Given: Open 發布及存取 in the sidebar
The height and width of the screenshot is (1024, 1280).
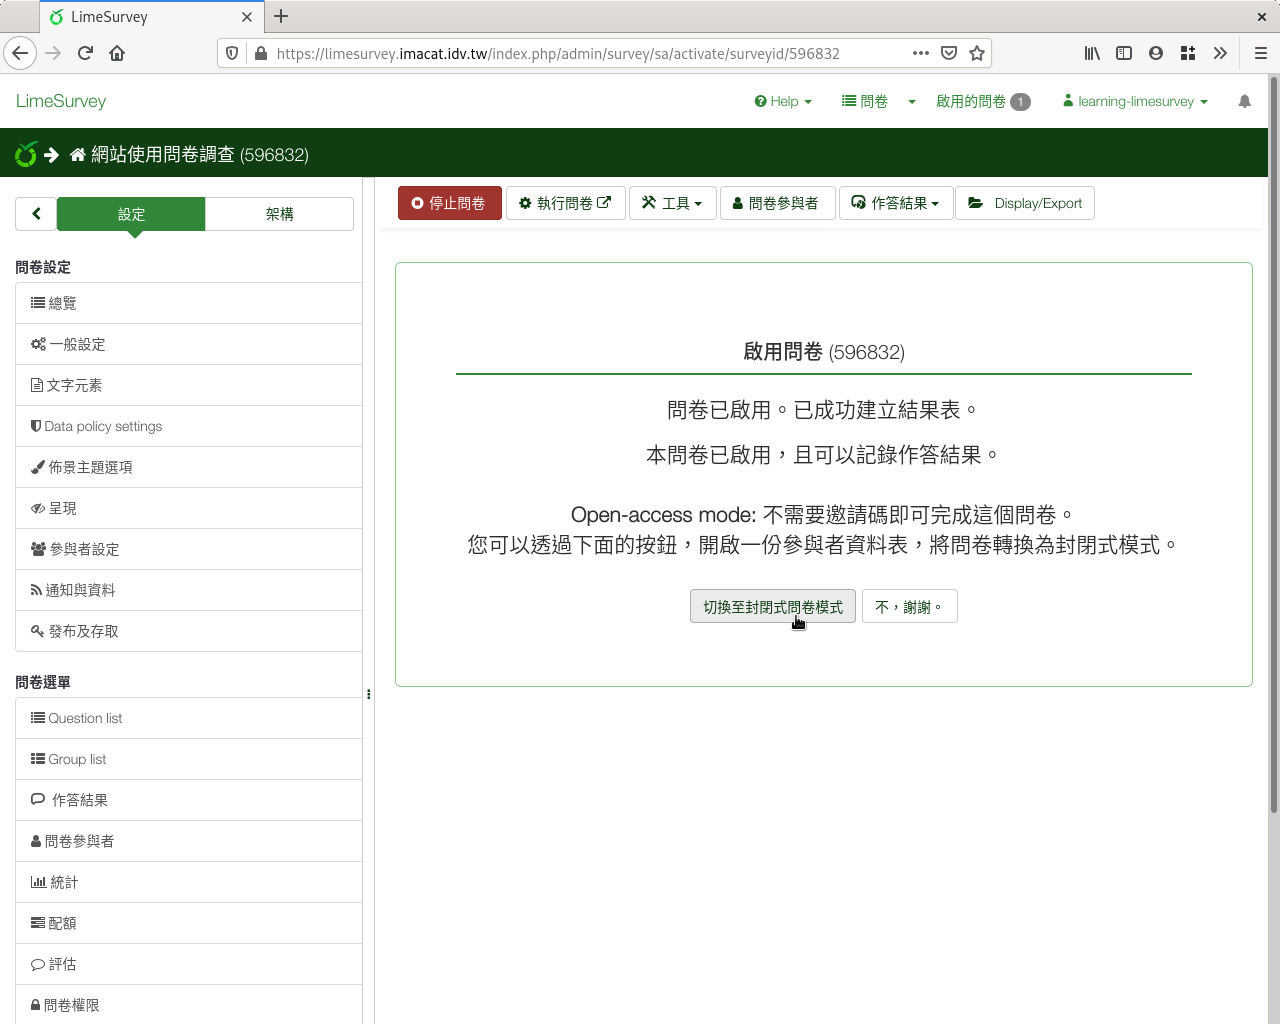Looking at the screenshot, I should tap(189, 631).
